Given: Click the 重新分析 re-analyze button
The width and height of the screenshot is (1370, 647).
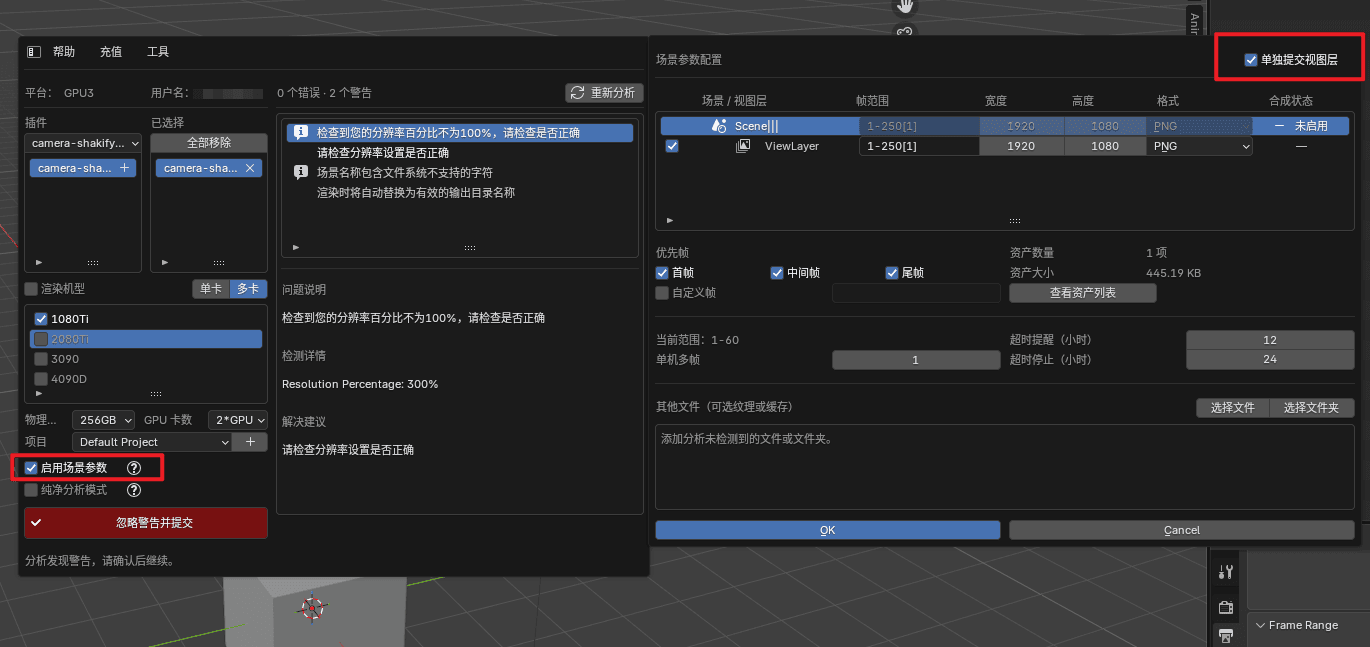Looking at the screenshot, I should [604, 93].
